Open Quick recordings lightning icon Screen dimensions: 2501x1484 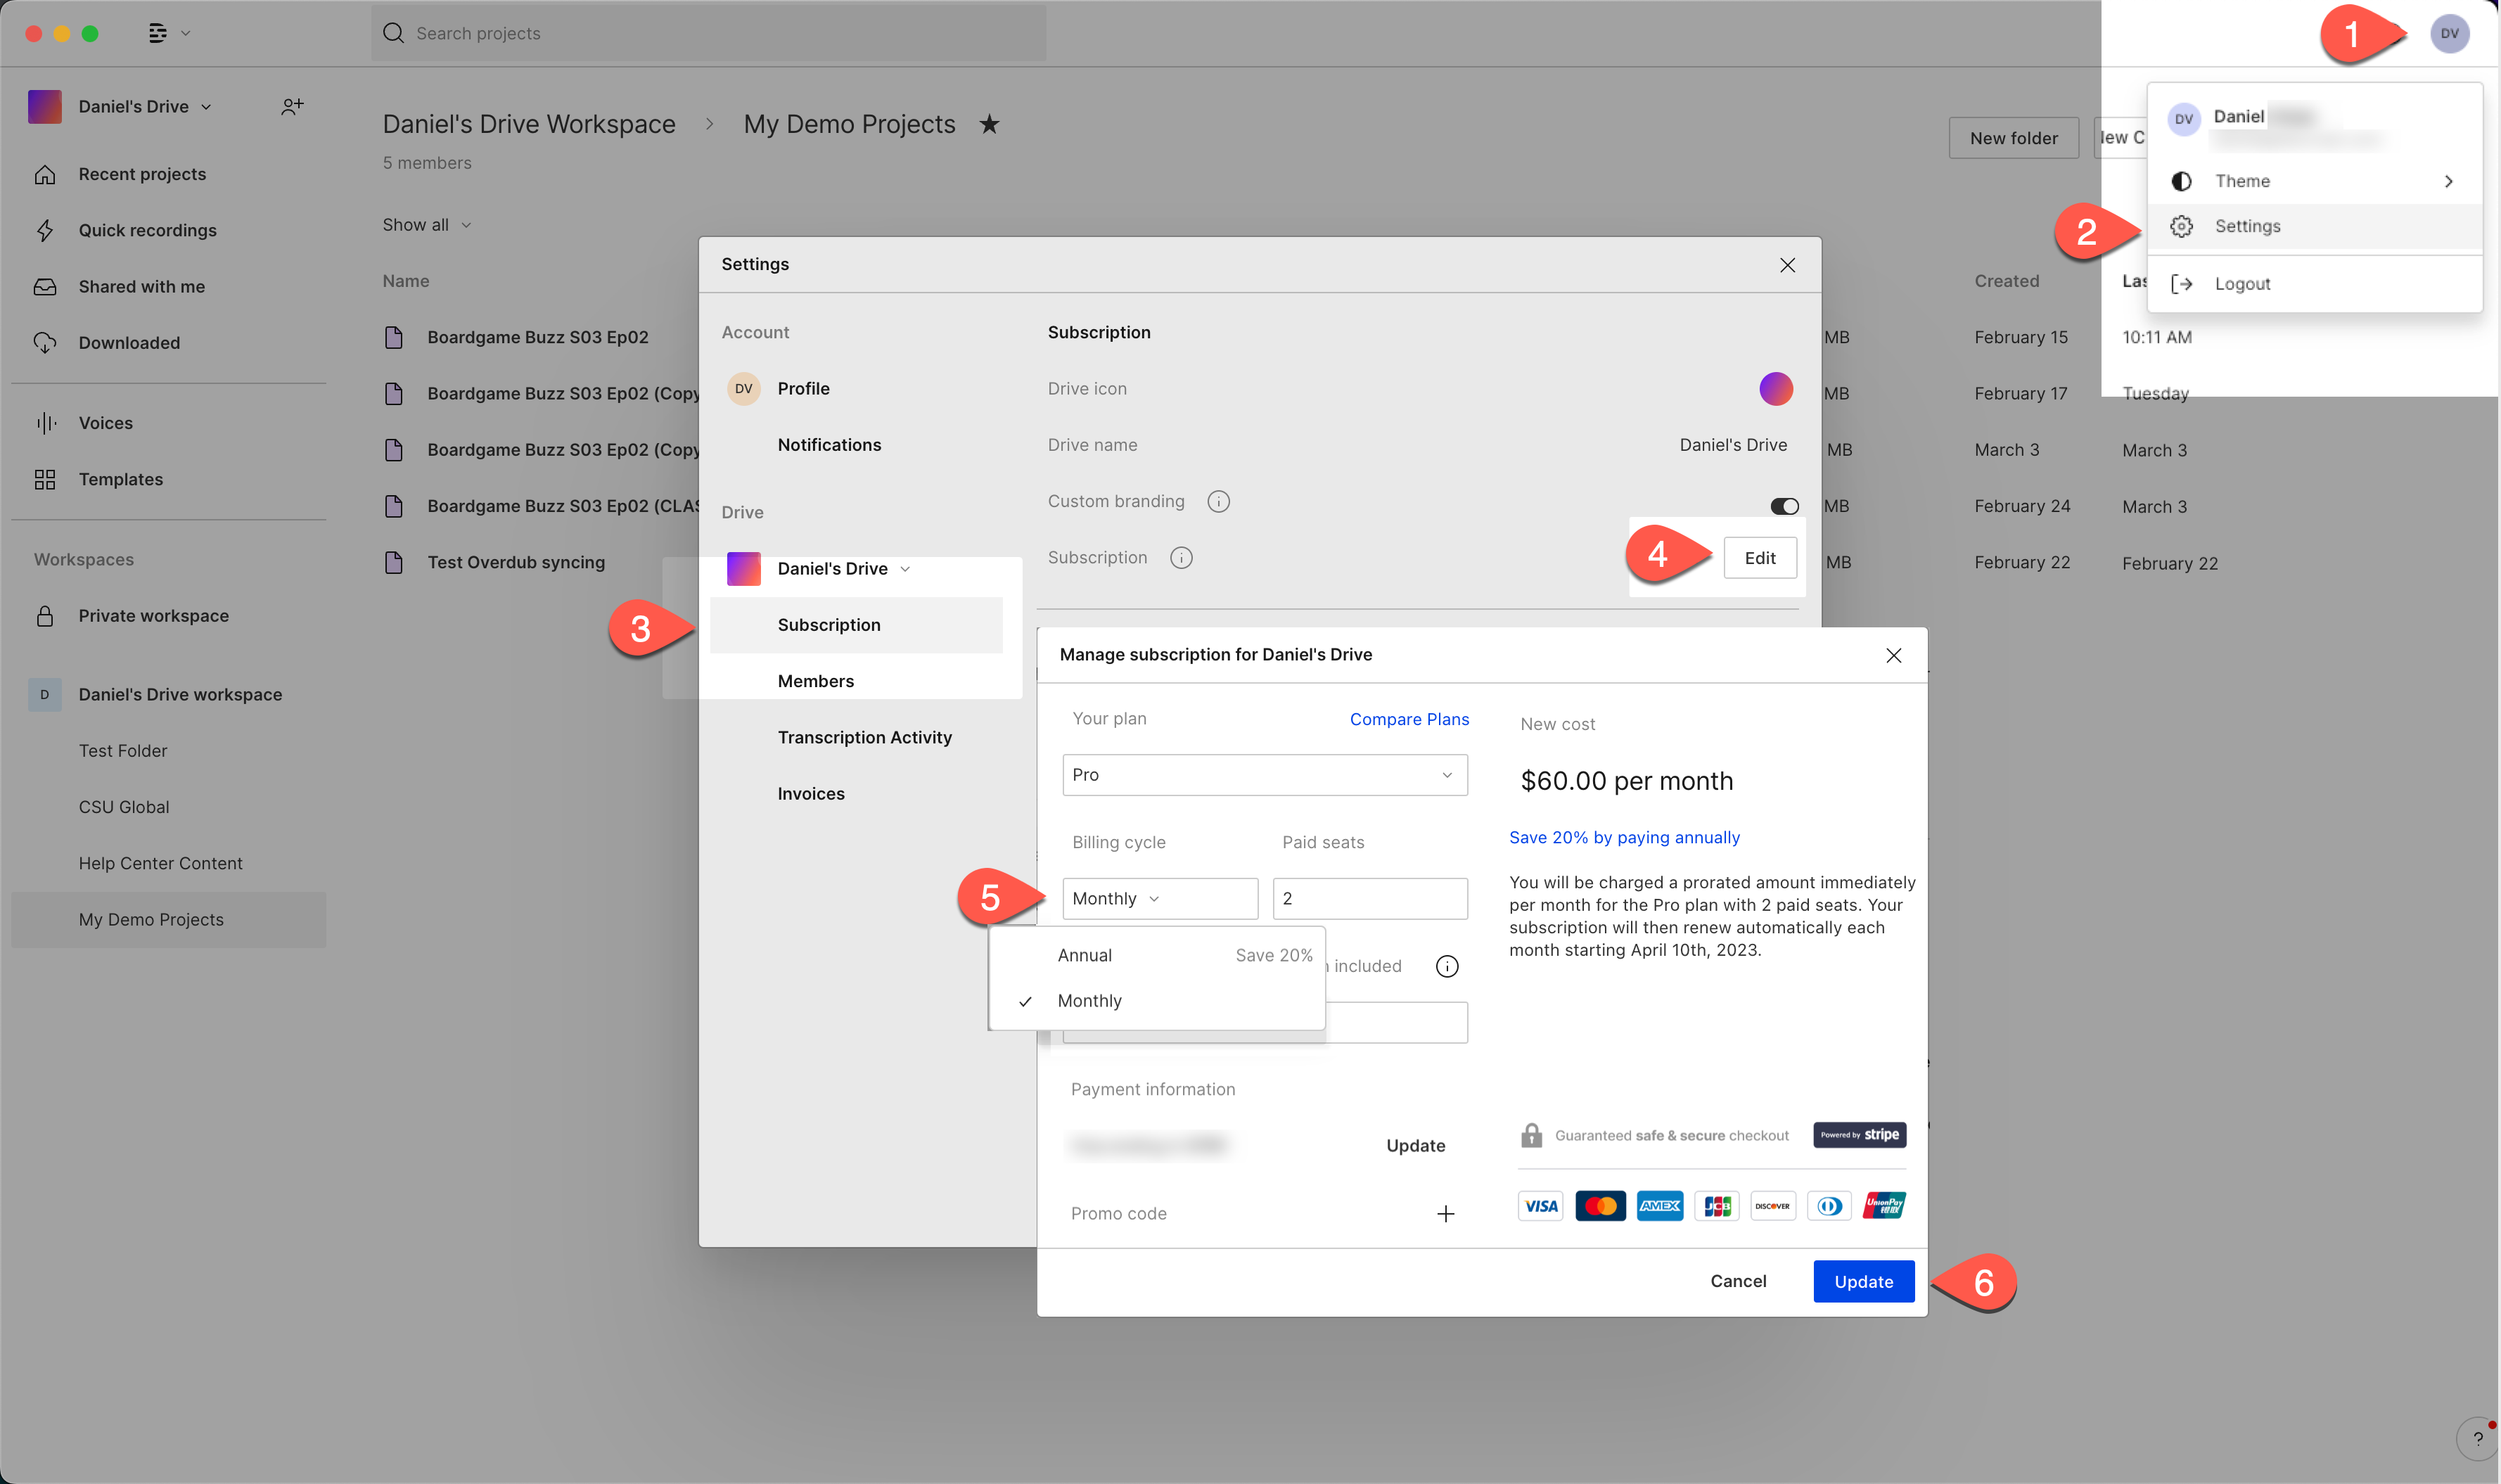click(x=45, y=230)
